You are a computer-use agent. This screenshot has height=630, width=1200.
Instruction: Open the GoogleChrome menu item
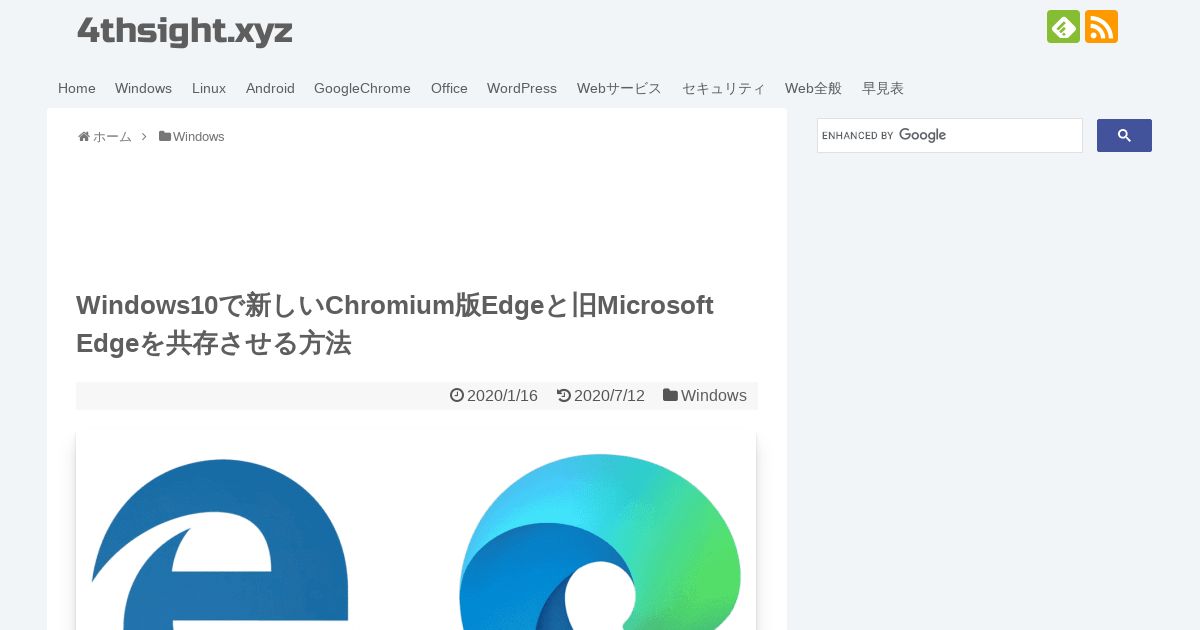(x=362, y=88)
